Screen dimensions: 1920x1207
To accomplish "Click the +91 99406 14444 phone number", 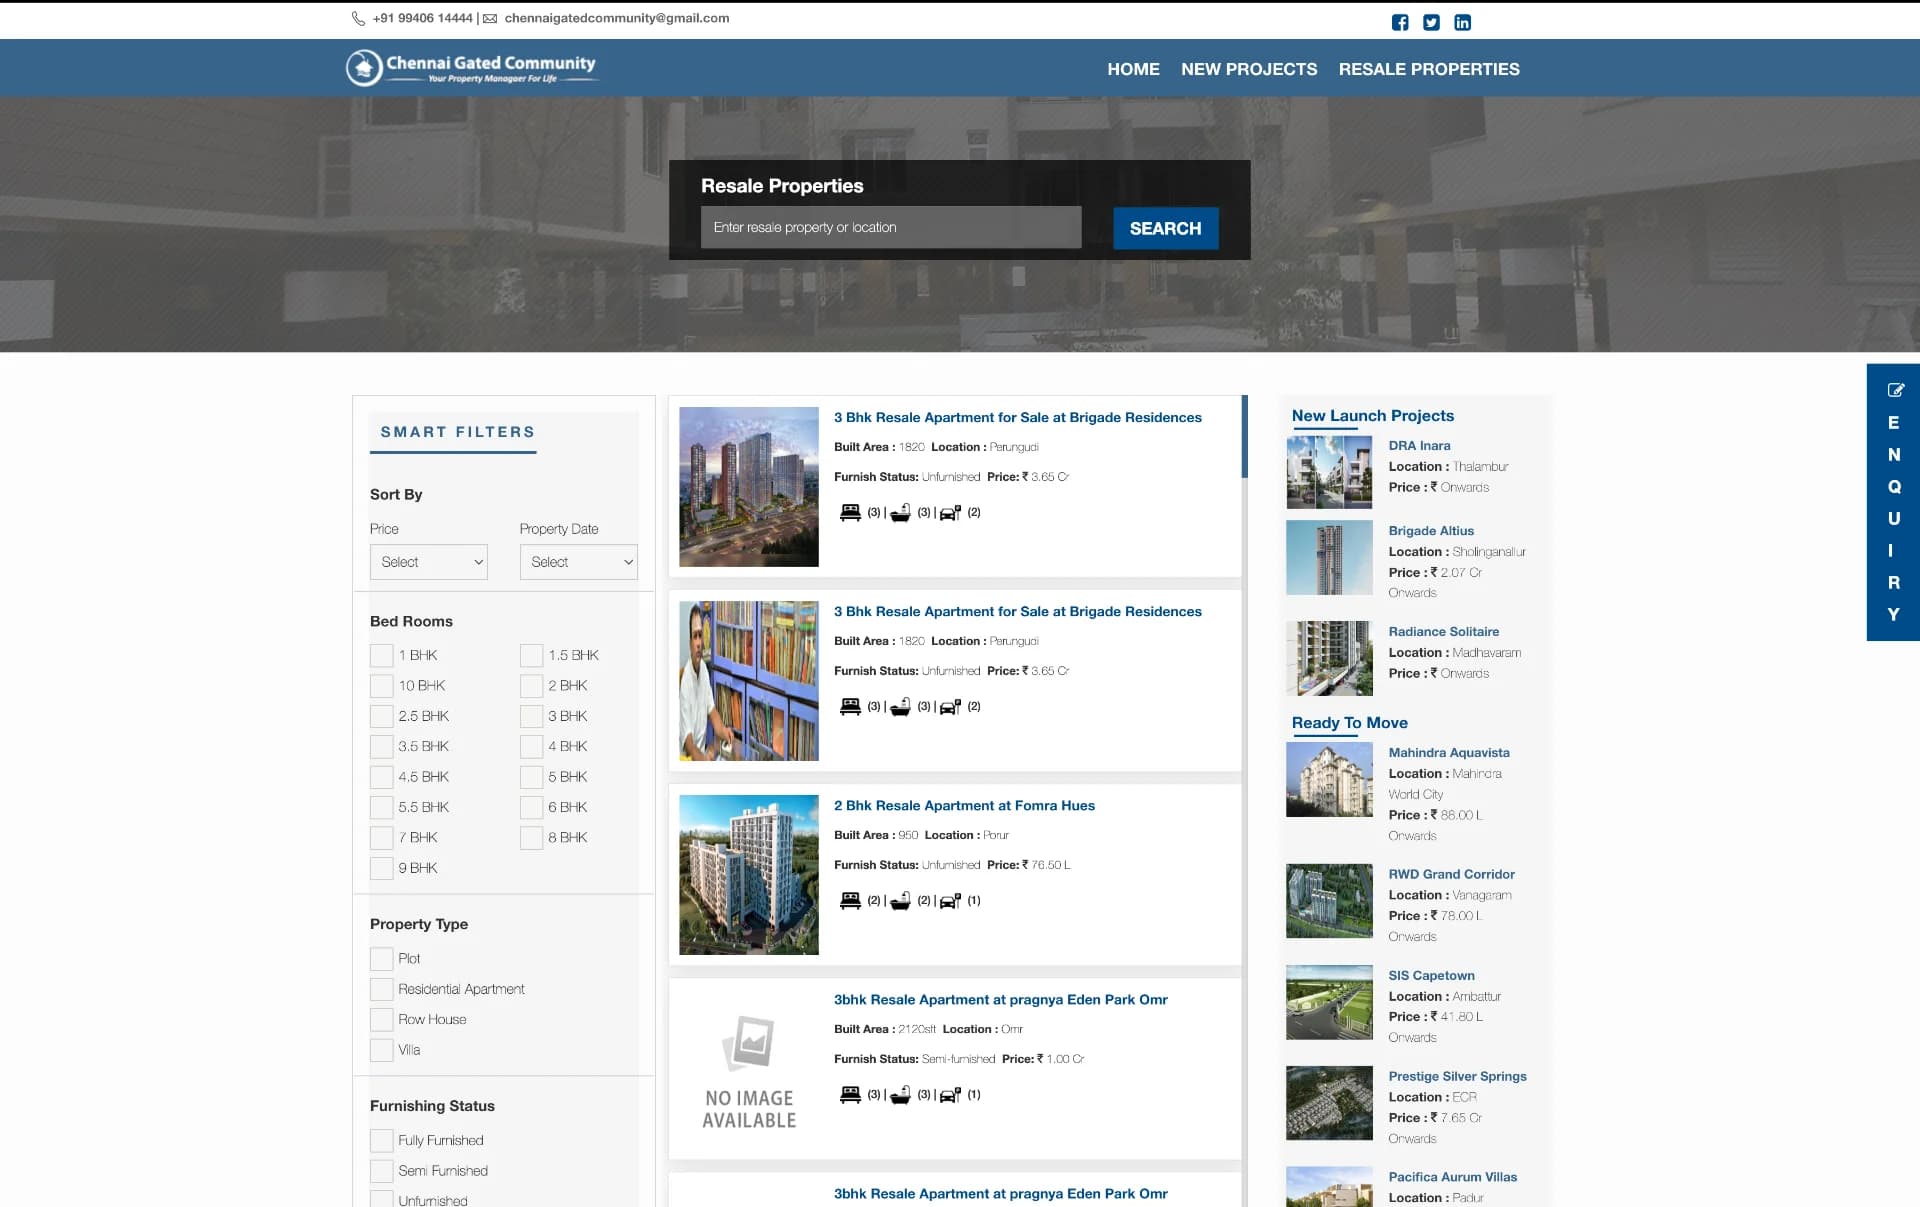I will tap(422, 18).
